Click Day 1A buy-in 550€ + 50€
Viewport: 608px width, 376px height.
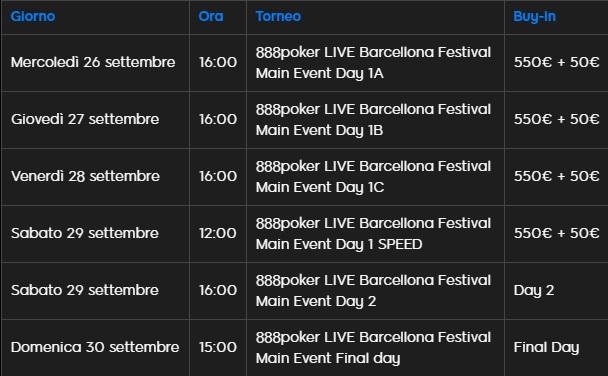point(556,62)
